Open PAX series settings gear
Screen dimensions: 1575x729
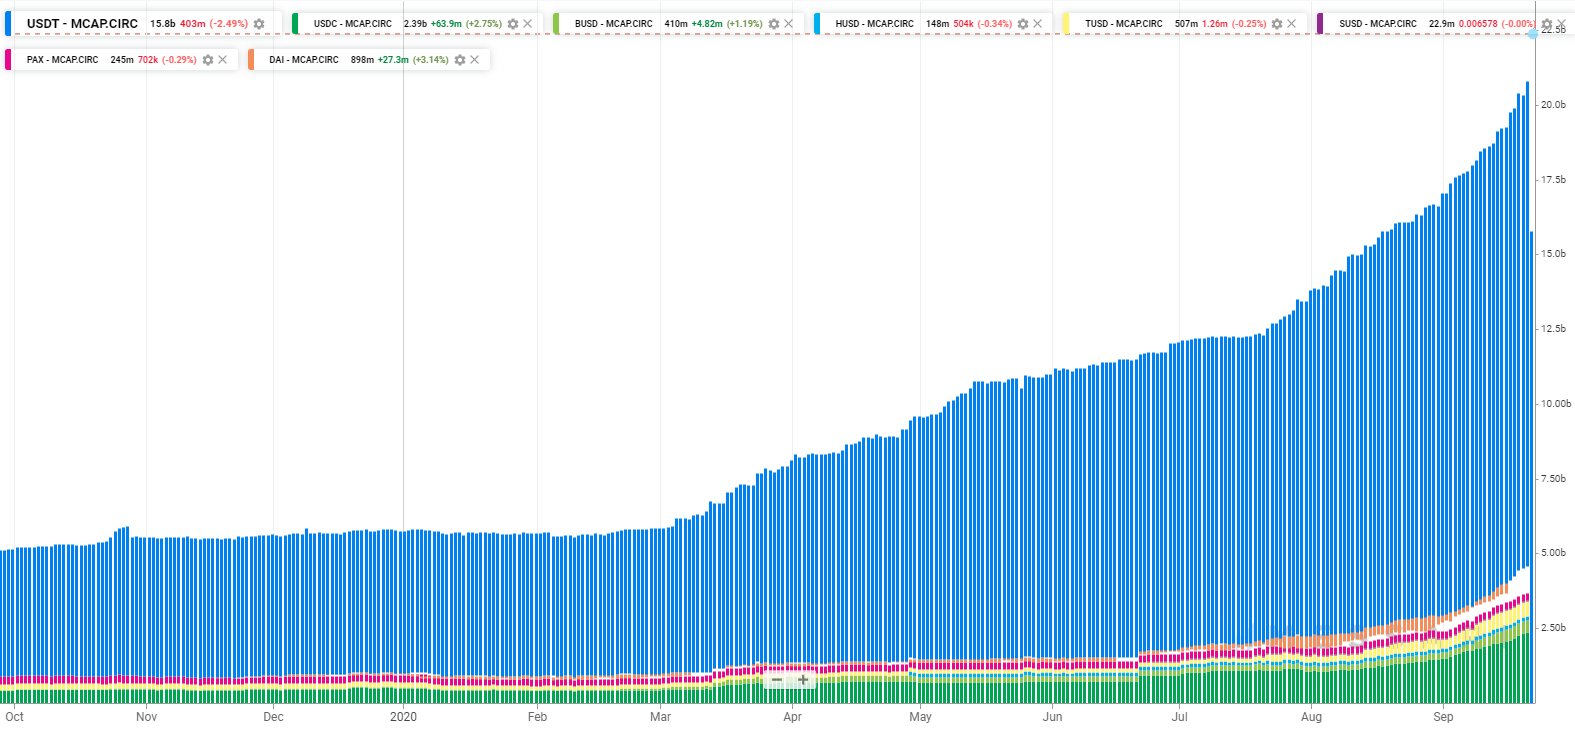(x=208, y=60)
